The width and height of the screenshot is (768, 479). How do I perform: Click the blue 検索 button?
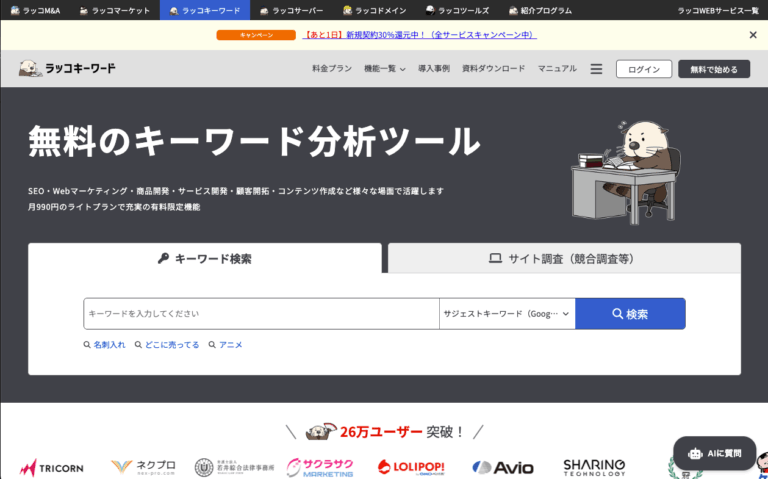[630, 313]
